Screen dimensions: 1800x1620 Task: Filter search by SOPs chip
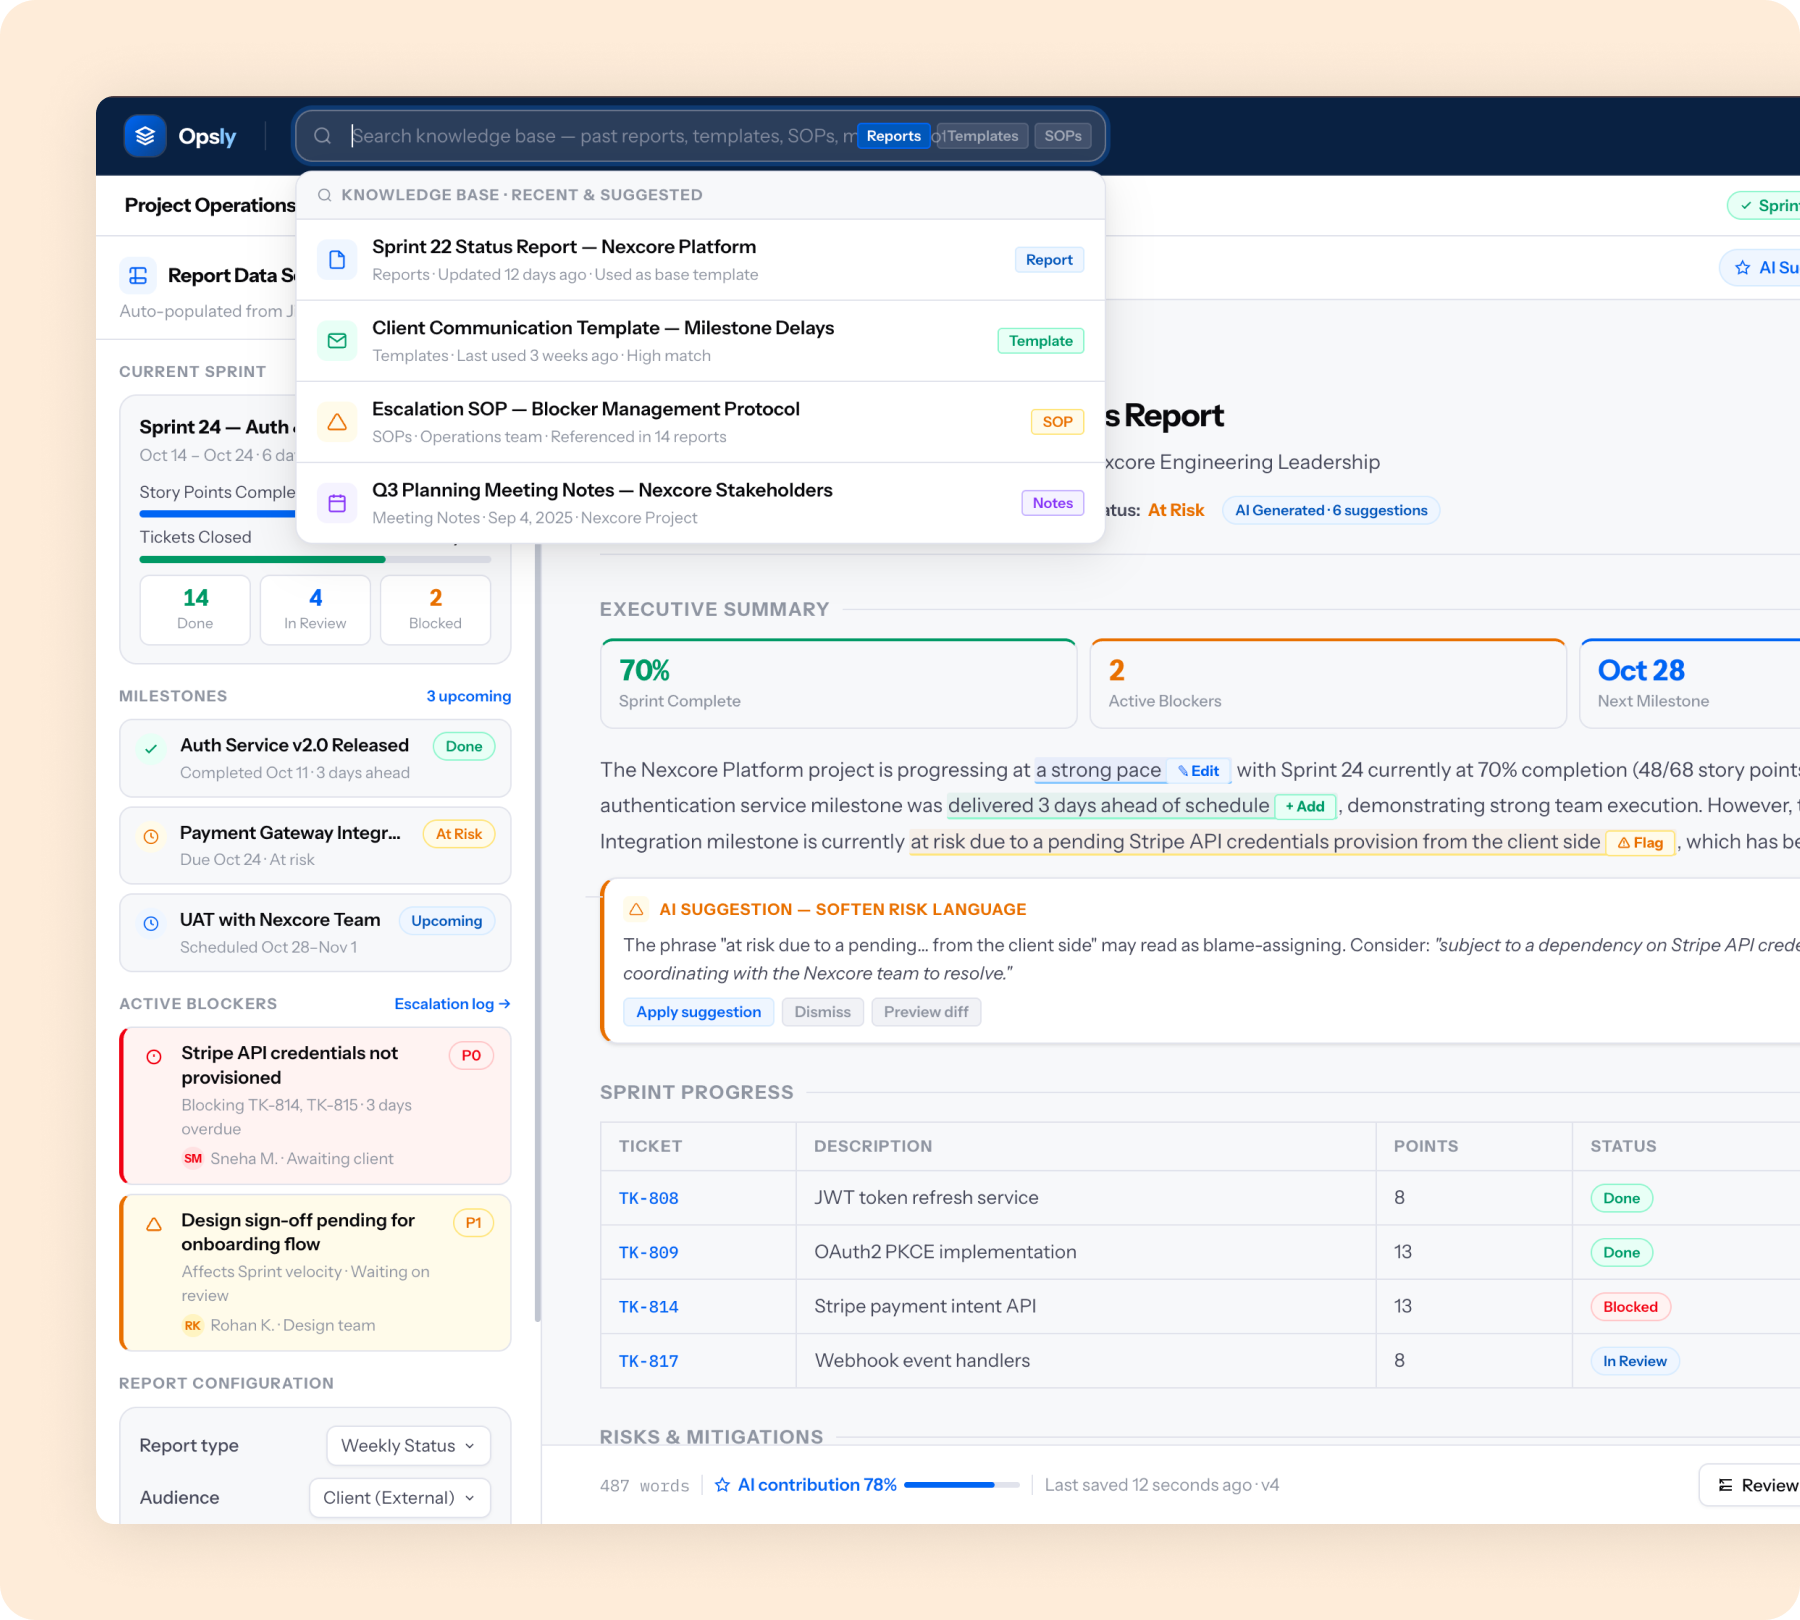click(1063, 136)
